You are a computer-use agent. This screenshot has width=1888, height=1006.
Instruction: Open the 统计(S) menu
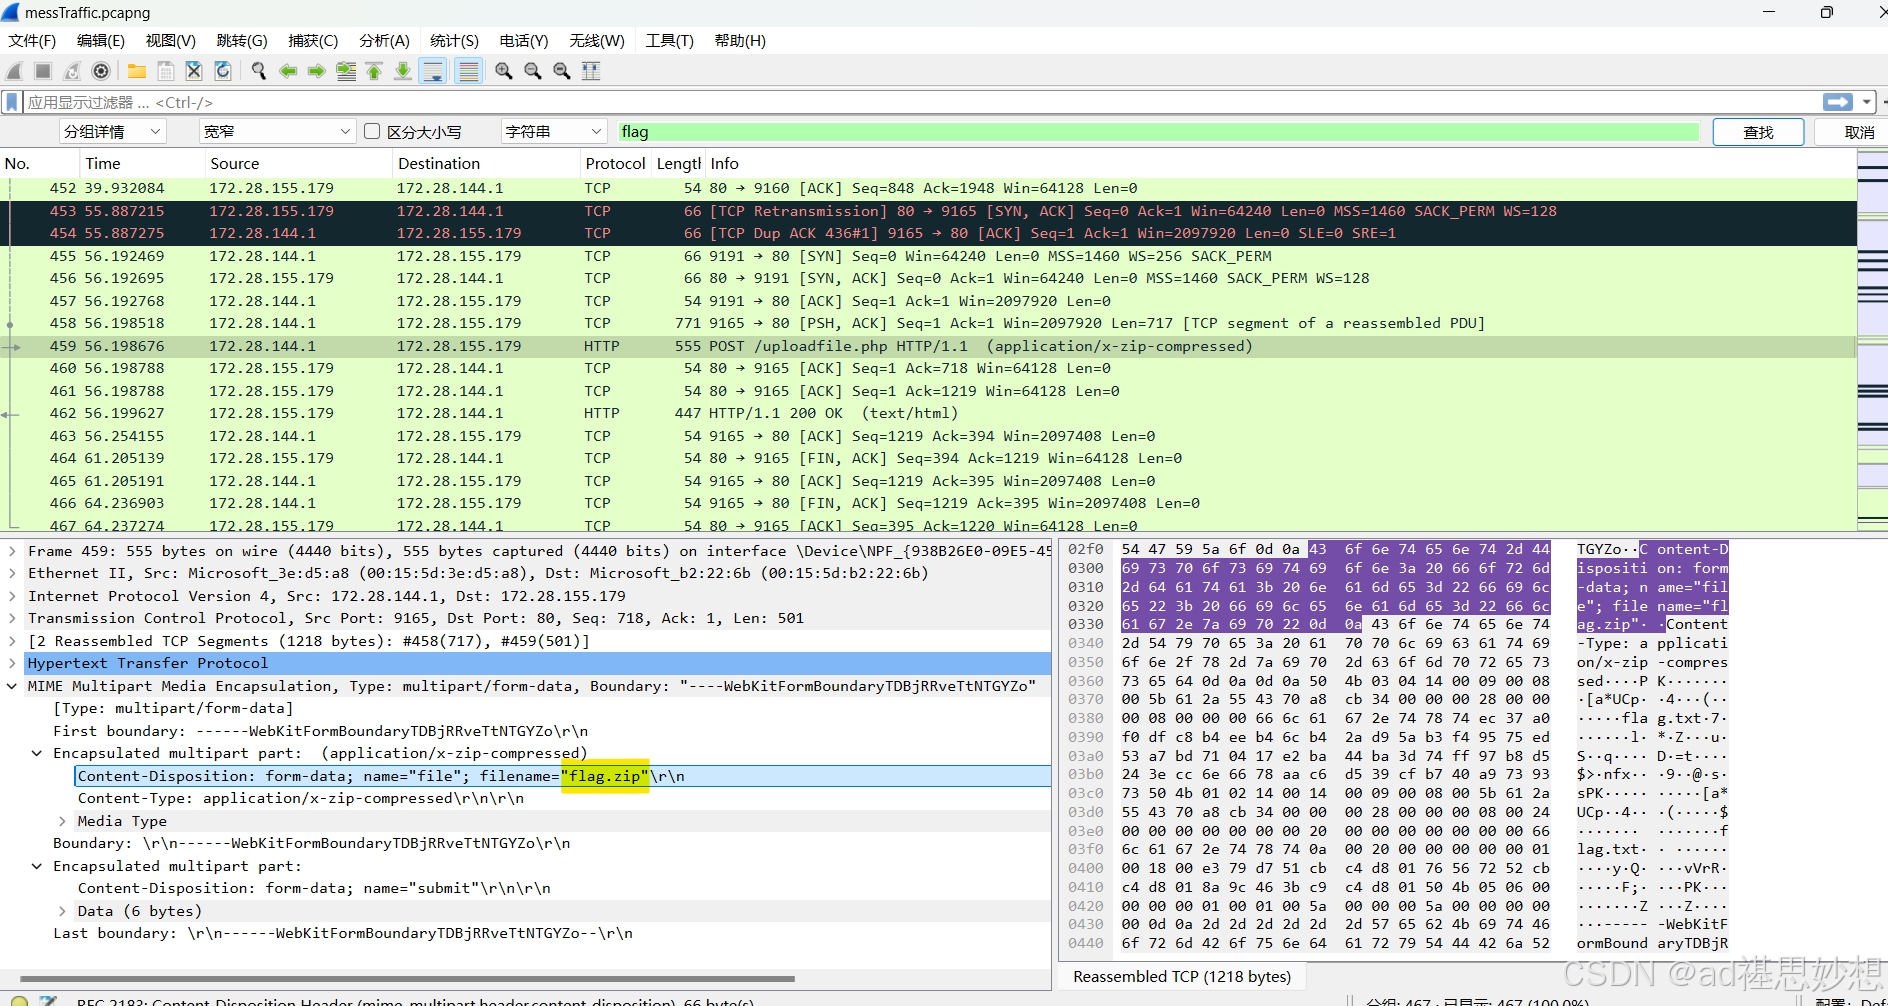[x=454, y=40]
